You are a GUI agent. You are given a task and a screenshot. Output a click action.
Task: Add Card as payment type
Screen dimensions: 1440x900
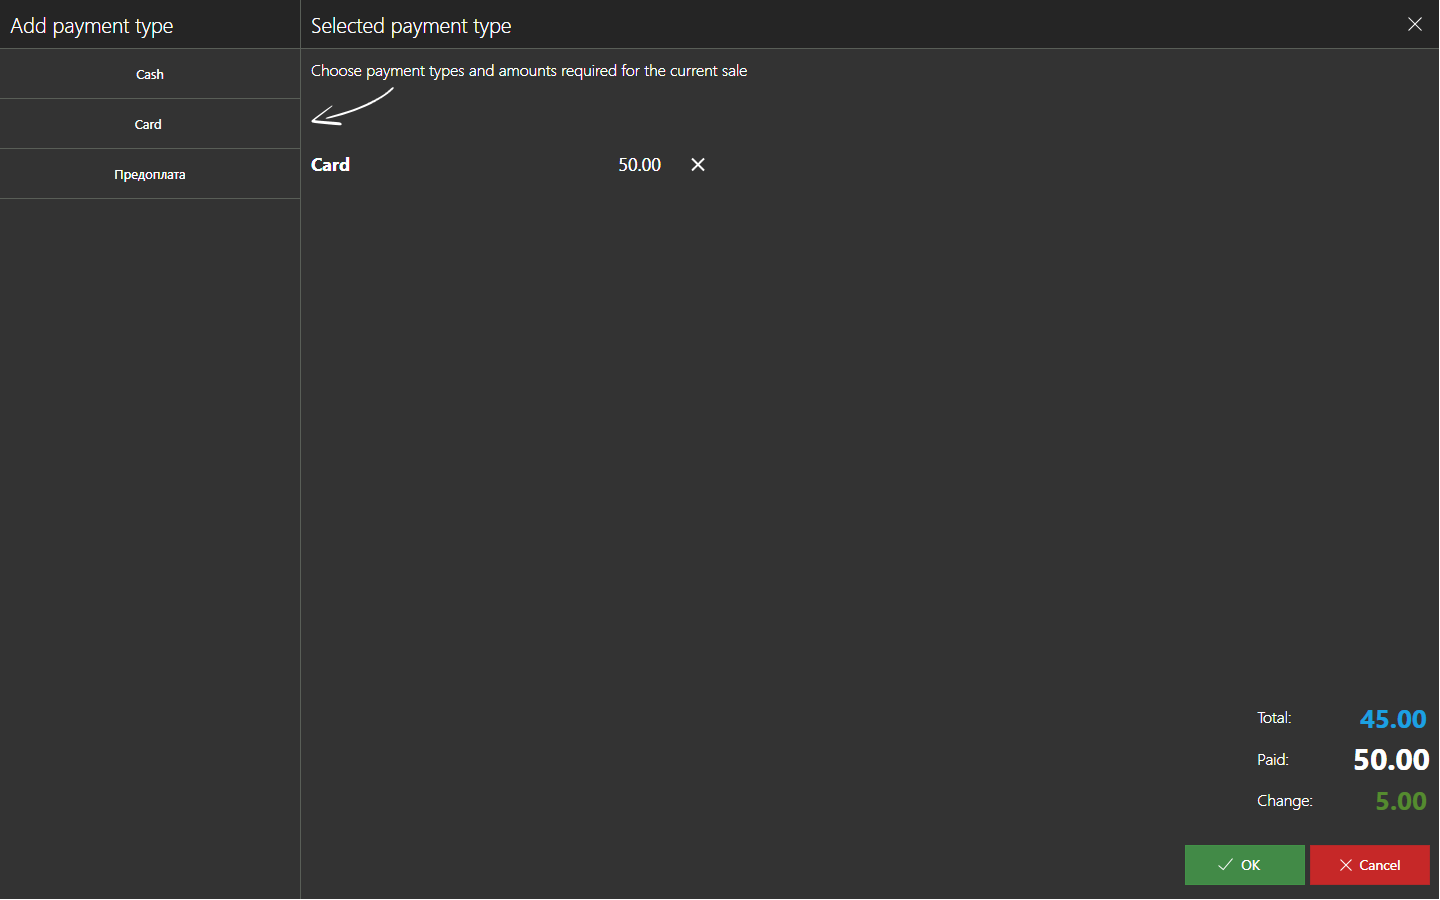tap(150, 124)
